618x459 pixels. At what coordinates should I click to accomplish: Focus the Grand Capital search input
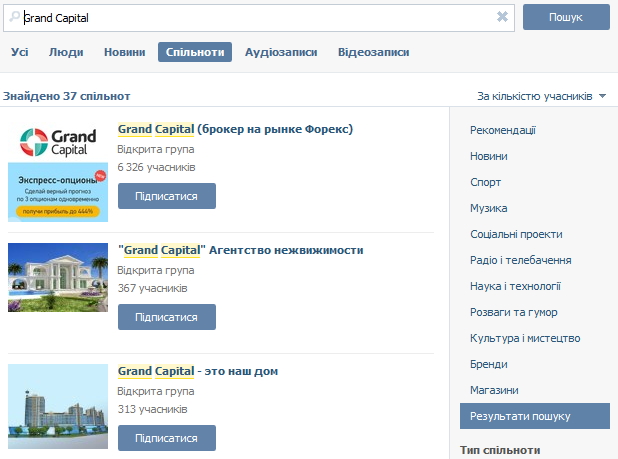point(259,18)
